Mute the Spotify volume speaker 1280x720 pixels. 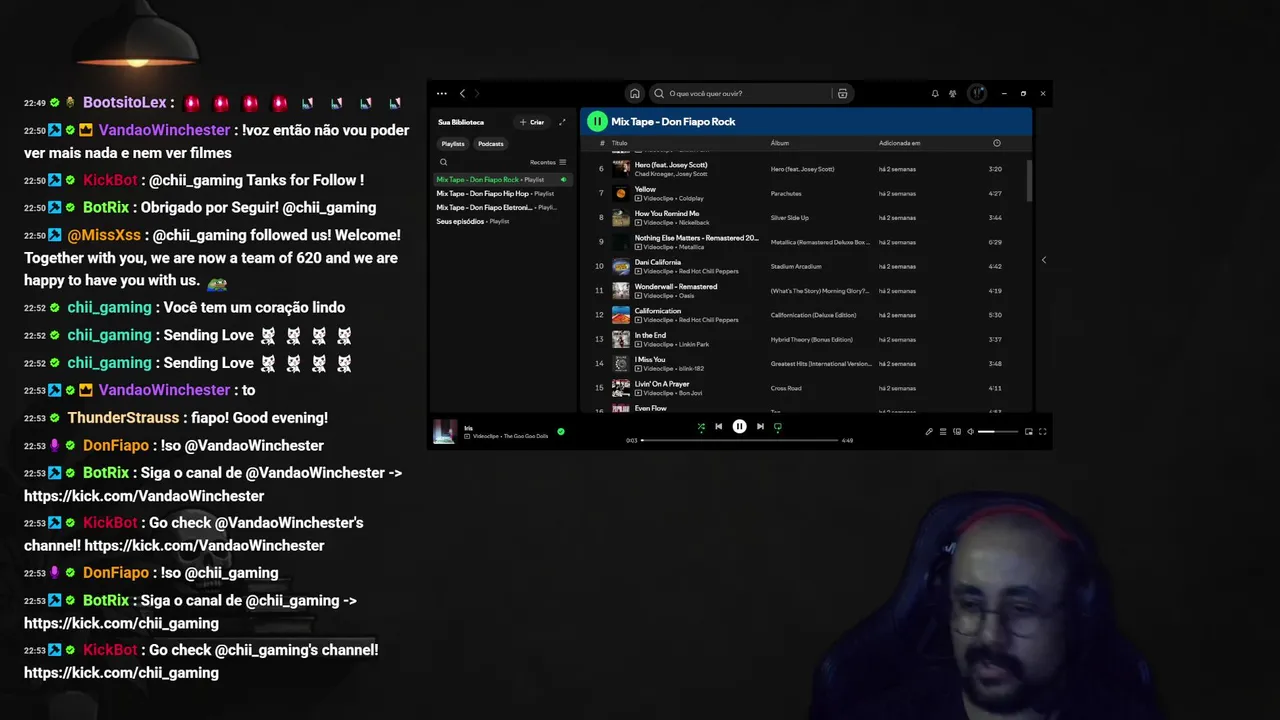click(970, 432)
